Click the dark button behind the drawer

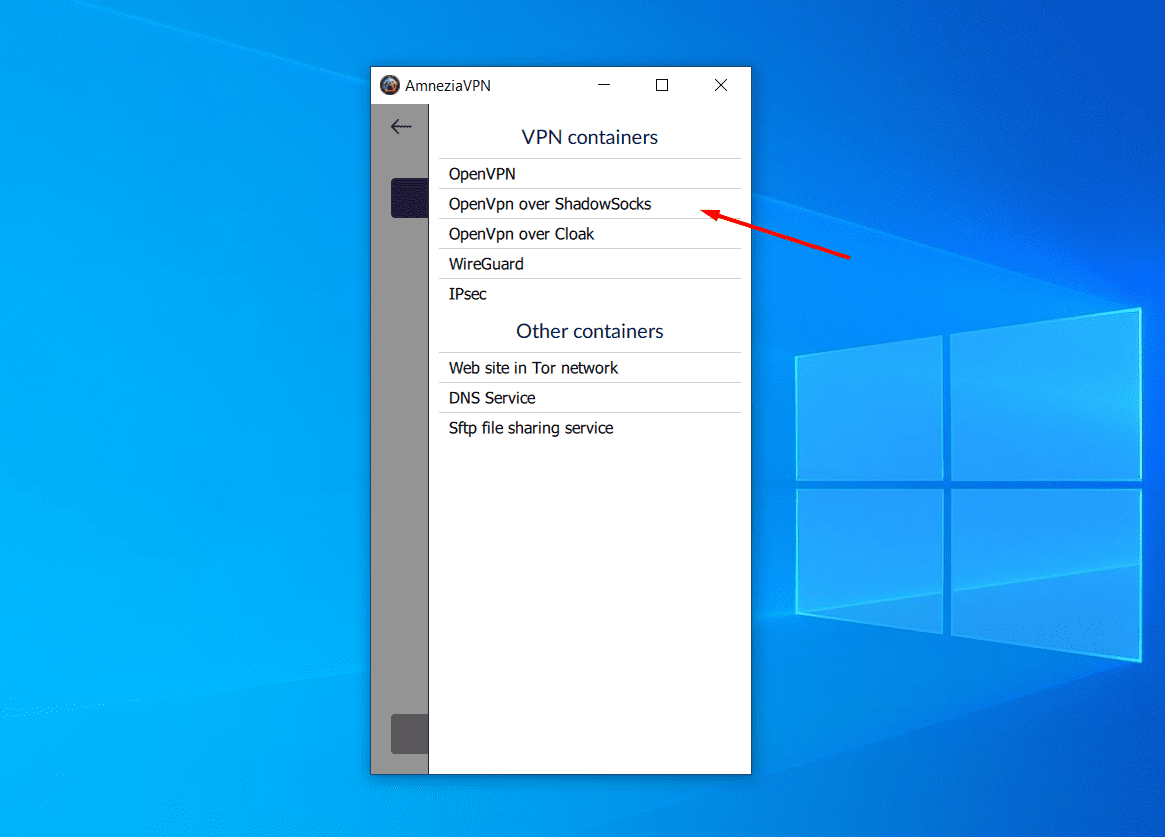(409, 198)
